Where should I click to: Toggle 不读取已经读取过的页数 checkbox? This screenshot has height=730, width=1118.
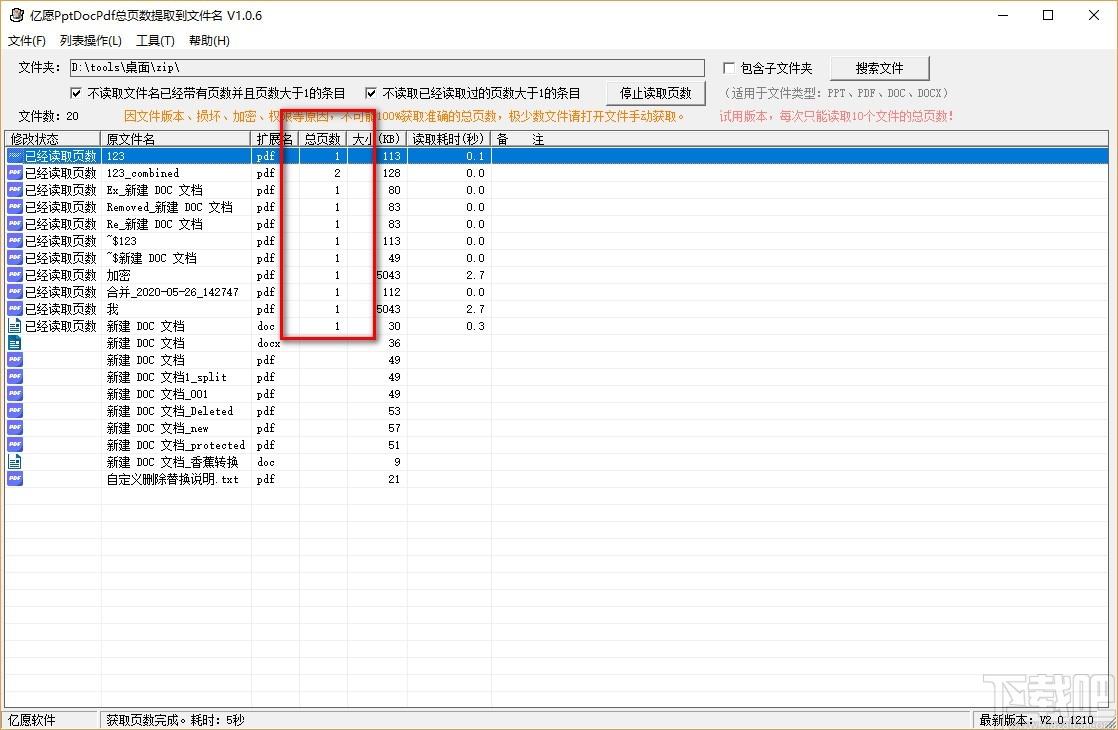pyautogui.click(x=371, y=93)
